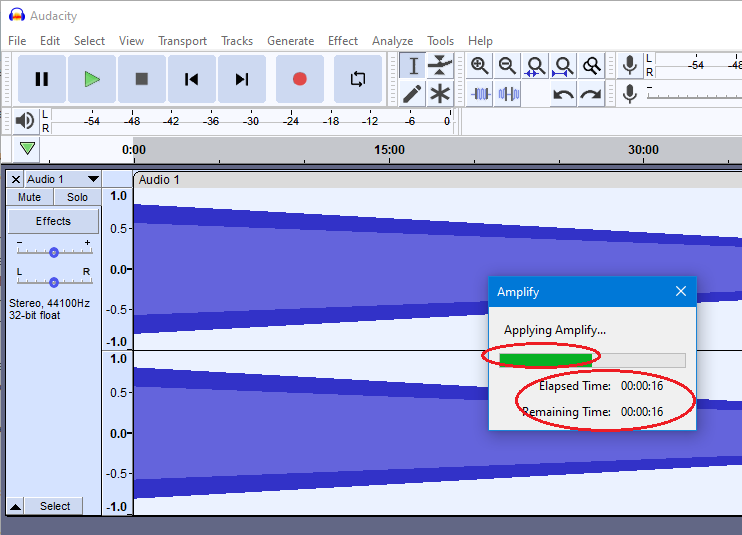Open the File menu
Image resolution: width=742 pixels, height=535 pixels.
[17, 41]
